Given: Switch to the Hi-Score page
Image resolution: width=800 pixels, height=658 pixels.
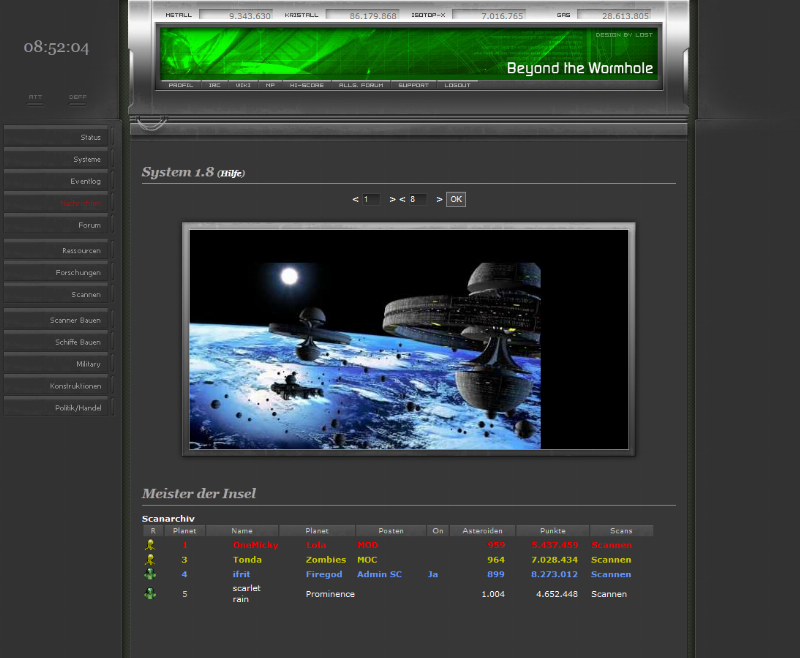Looking at the screenshot, I should (307, 85).
